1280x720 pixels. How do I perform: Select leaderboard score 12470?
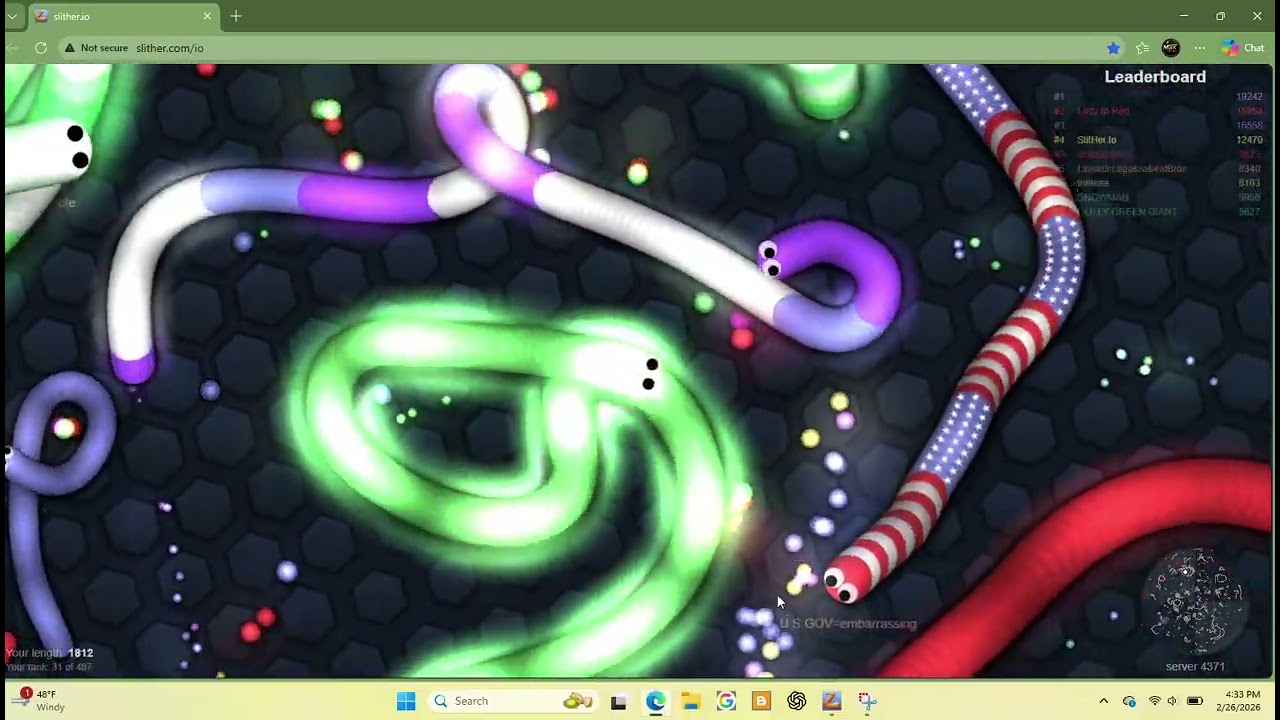click(x=1249, y=140)
